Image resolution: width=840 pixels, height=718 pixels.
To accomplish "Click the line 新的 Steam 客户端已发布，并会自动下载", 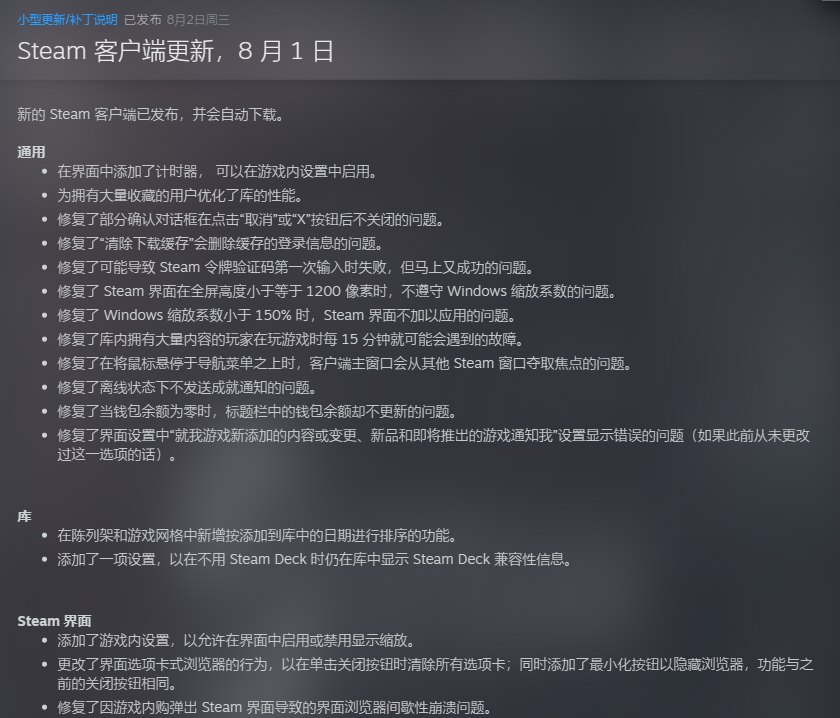I will click(x=151, y=115).
